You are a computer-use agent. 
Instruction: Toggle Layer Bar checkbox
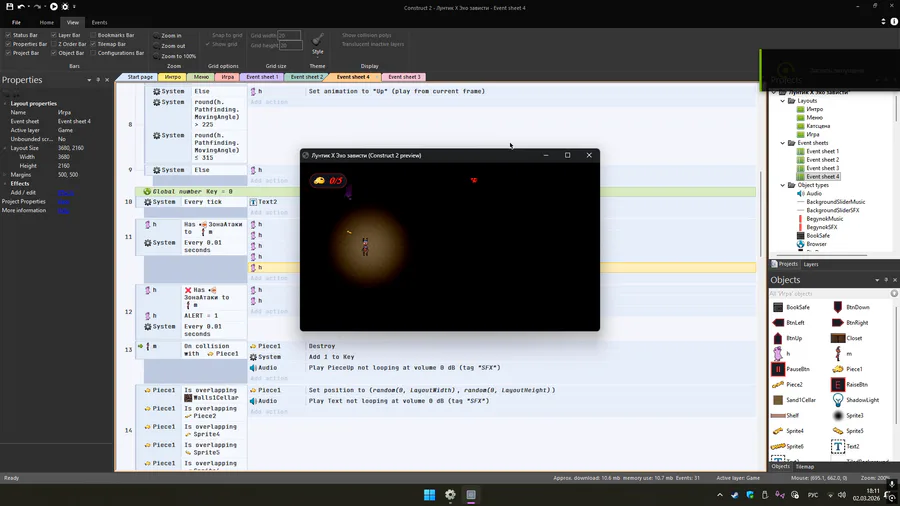(x=53, y=35)
